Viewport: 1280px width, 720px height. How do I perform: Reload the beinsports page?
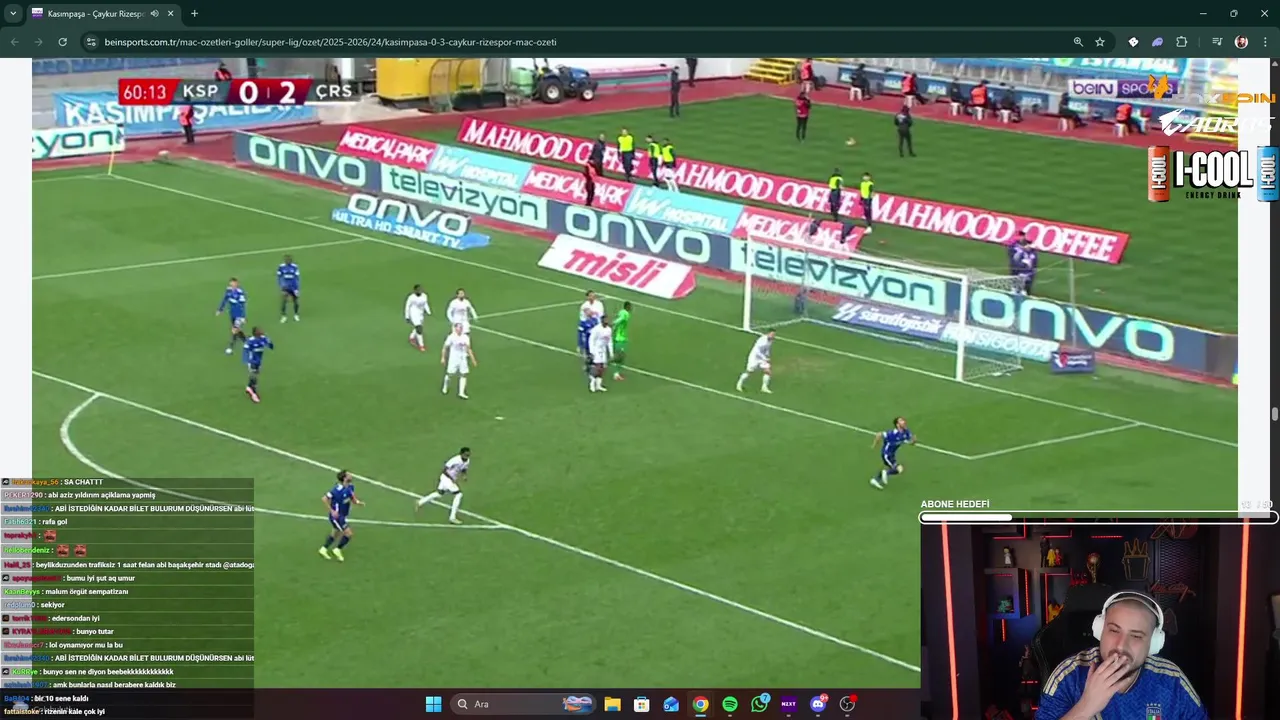[62, 42]
